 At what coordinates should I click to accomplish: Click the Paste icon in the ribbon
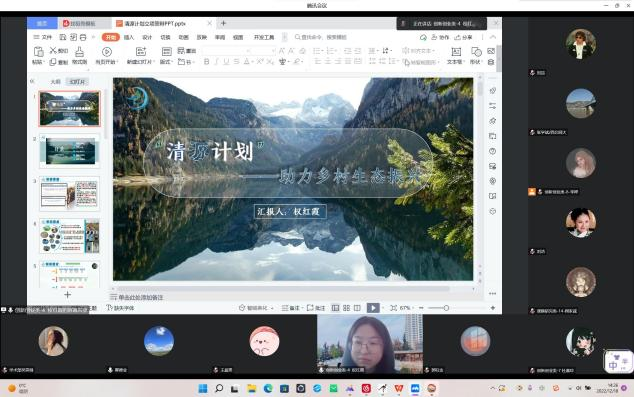tap(38, 52)
